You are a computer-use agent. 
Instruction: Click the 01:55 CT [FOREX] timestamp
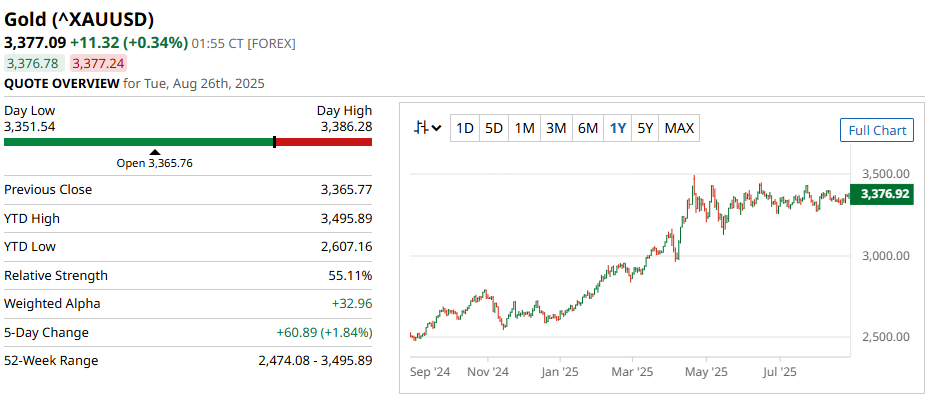pyautogui.click(x=244, y=43)
